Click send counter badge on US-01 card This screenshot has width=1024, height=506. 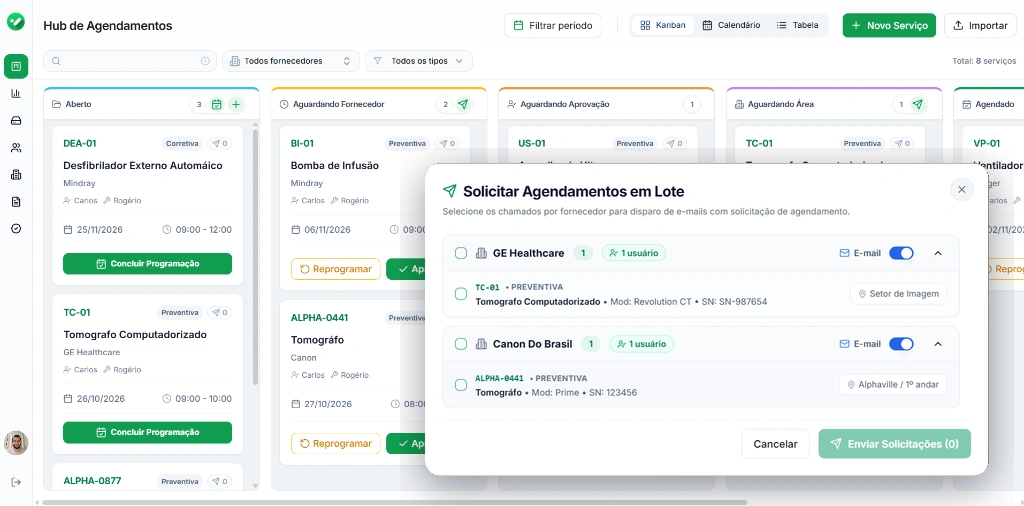(x=674, y=144)
